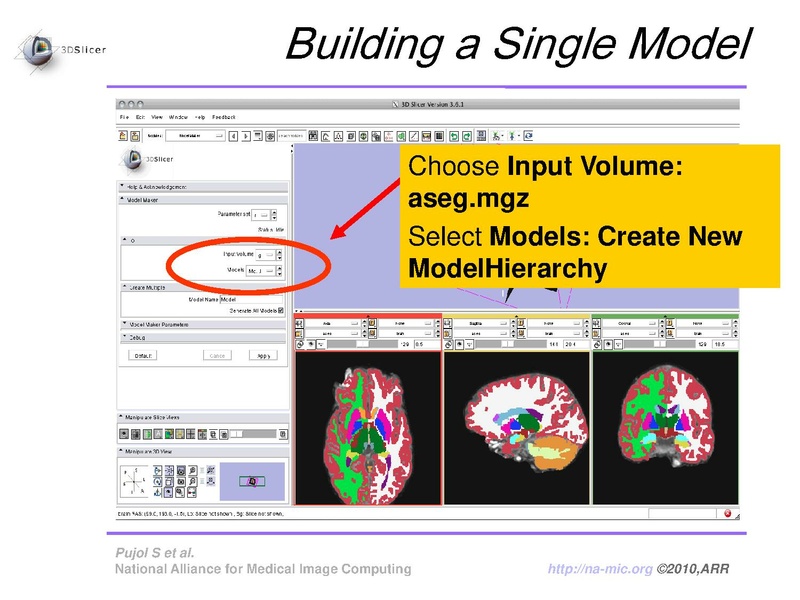Click the Cancel button
The image size is (800, 600).
[217, 356]
